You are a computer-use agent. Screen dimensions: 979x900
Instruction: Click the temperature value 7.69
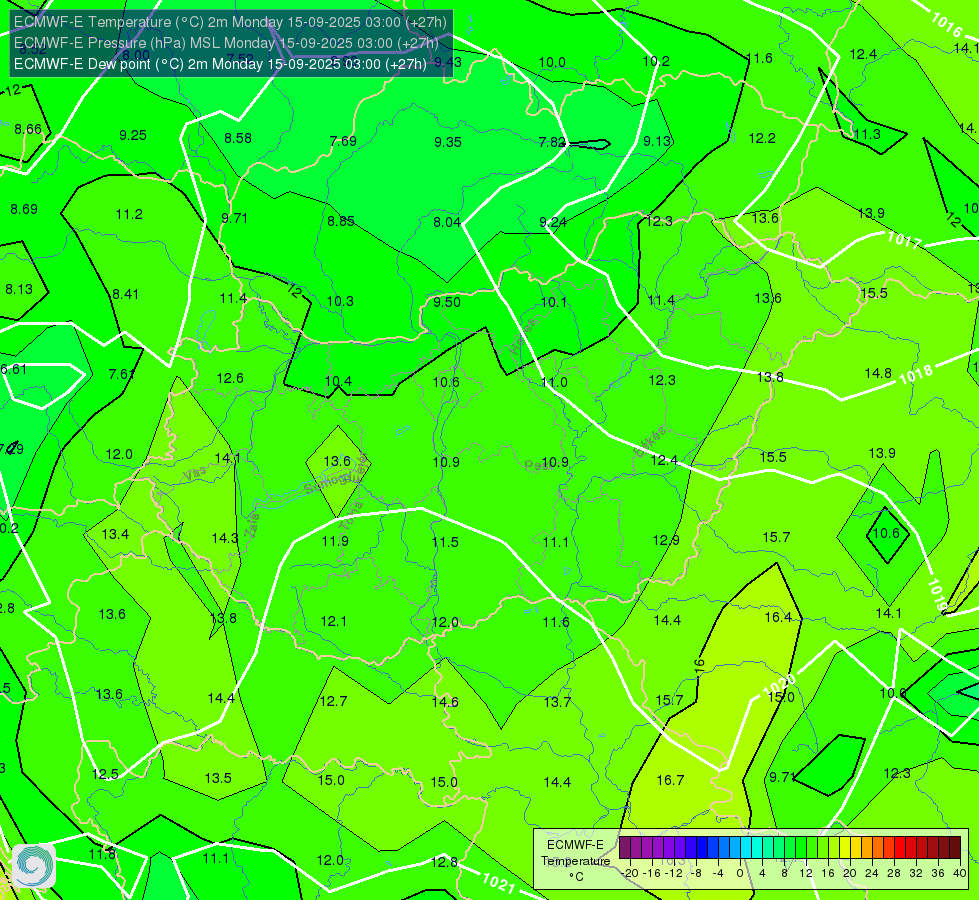pos(343,141)
